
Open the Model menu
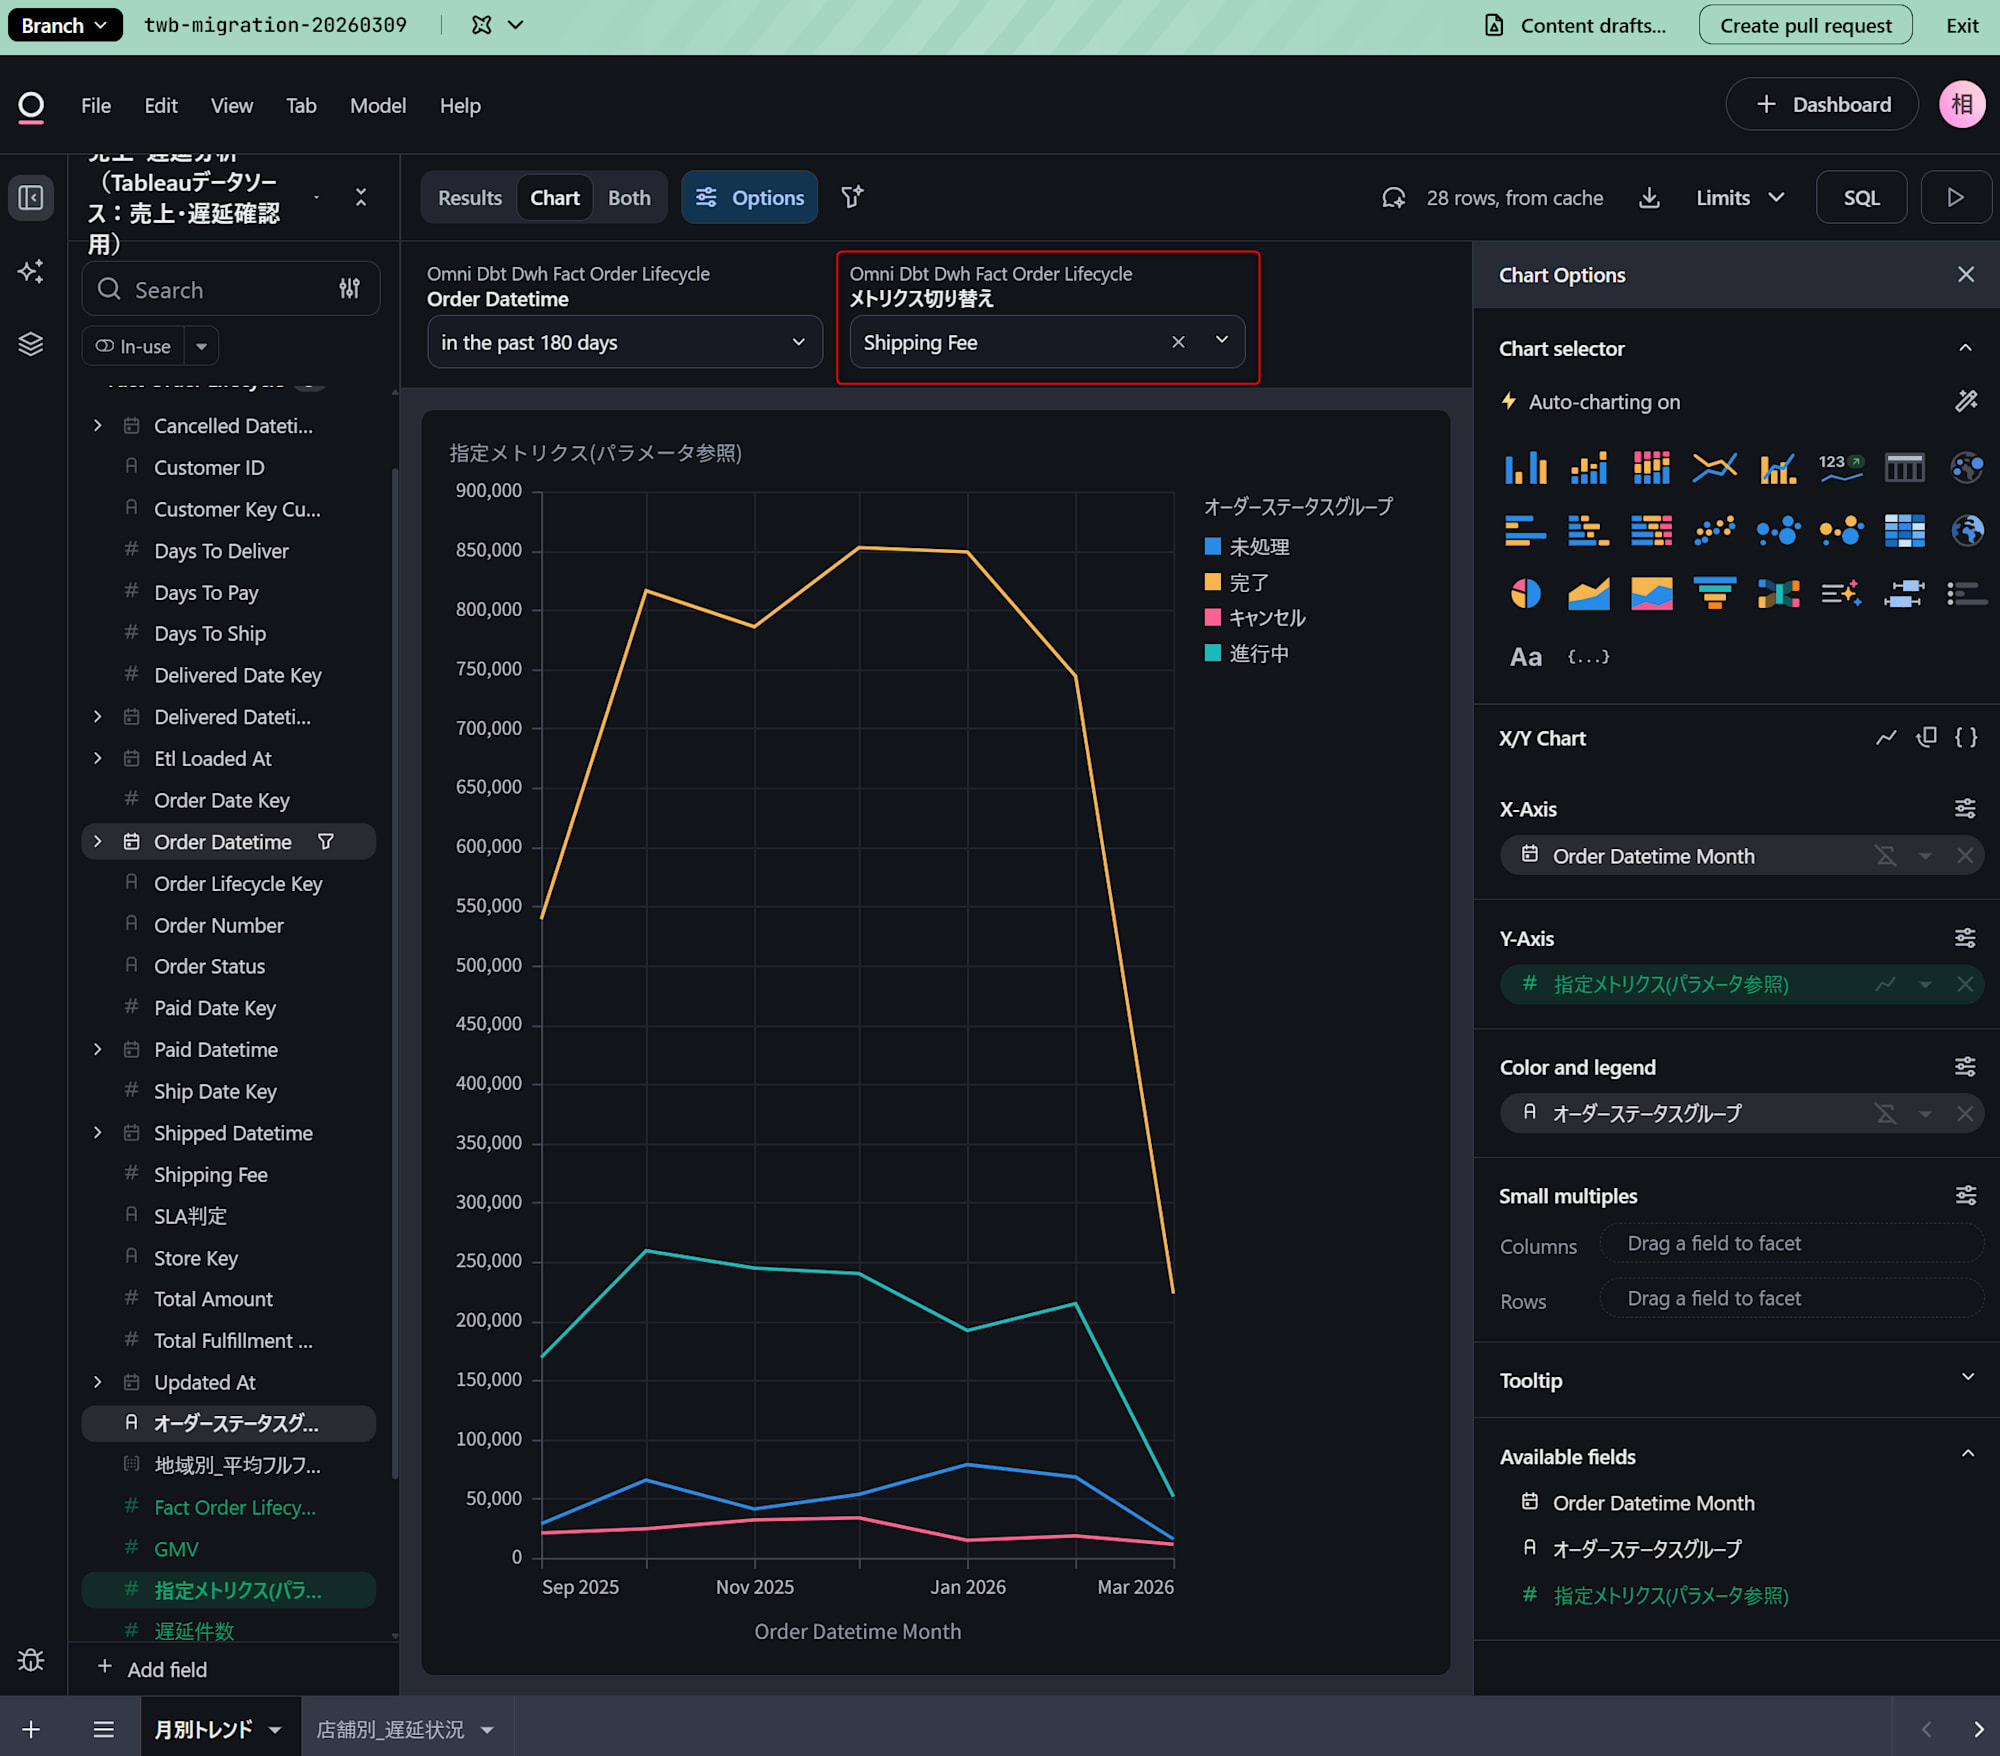[377, 106]
